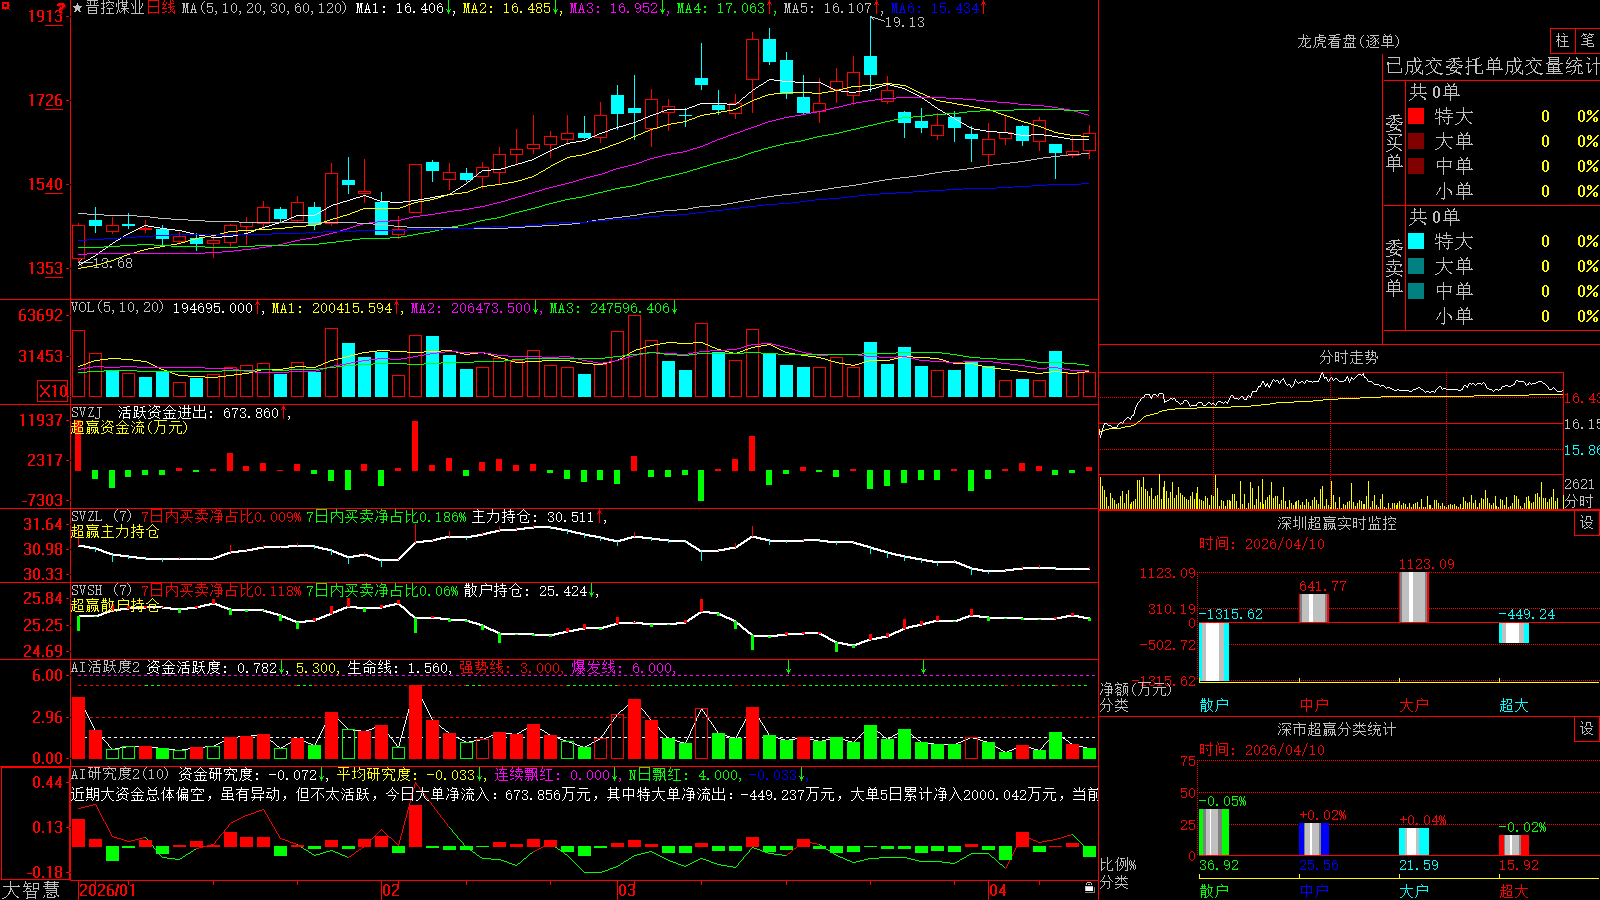Click the 分时走势 panel title
The height and width of the screenshot is (900, 1600).
[x=1348, y=357]
